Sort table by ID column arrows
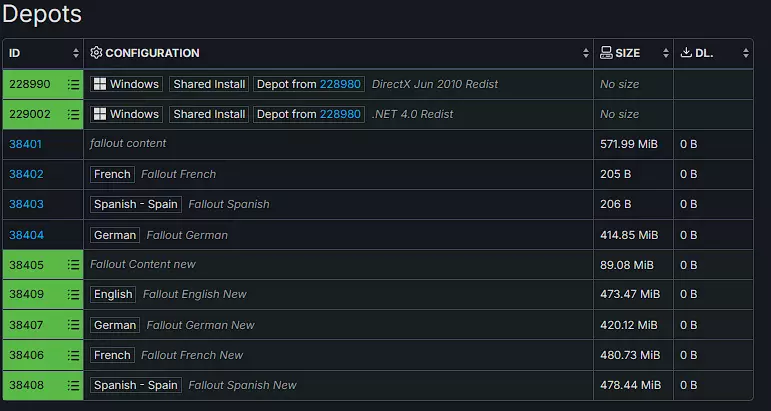Viewport: 771px width, 411px height. (x=76, y=53)
